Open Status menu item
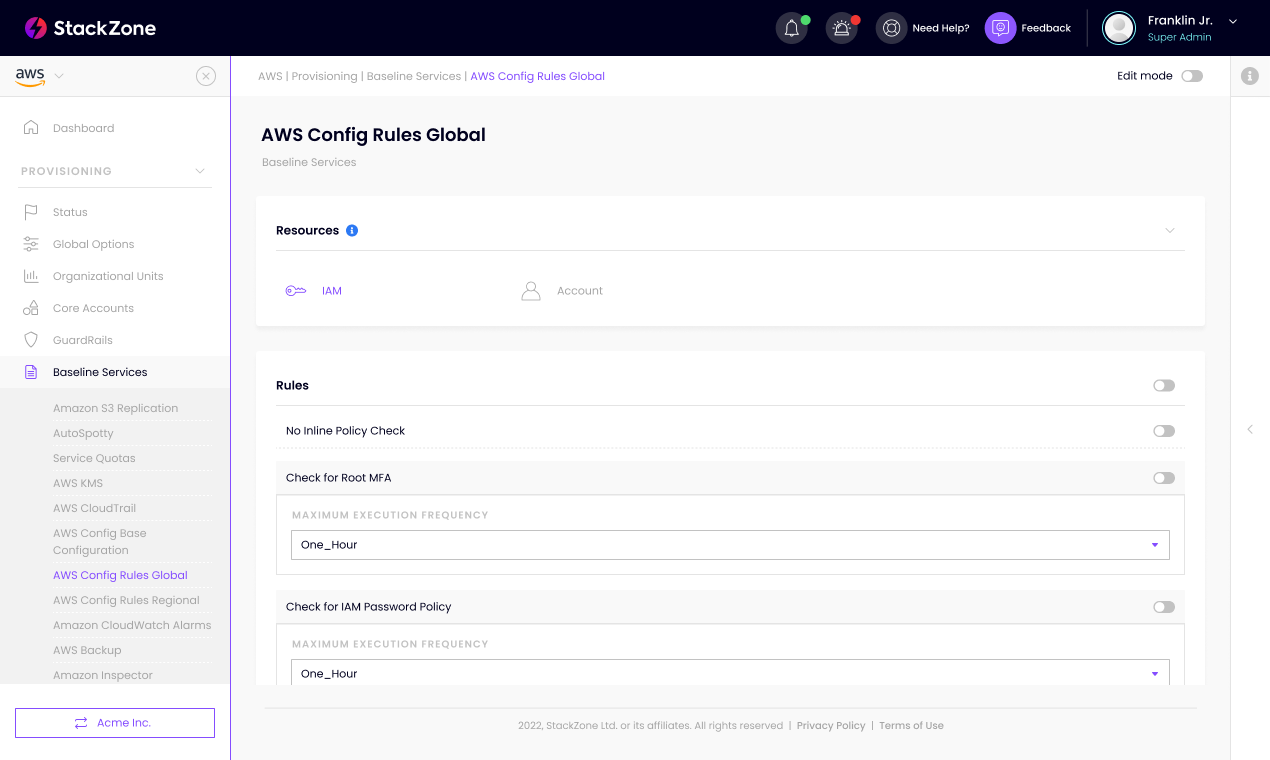This screenshot has height=760, width=1270. [x=70, y=212]
